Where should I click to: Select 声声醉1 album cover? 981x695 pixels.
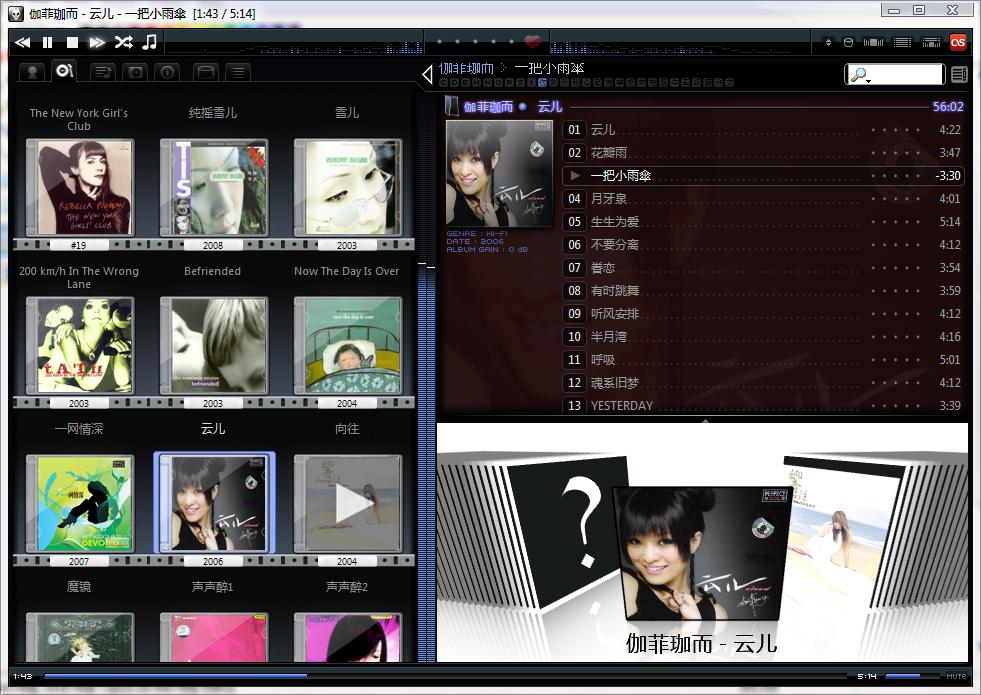(214, 637)
